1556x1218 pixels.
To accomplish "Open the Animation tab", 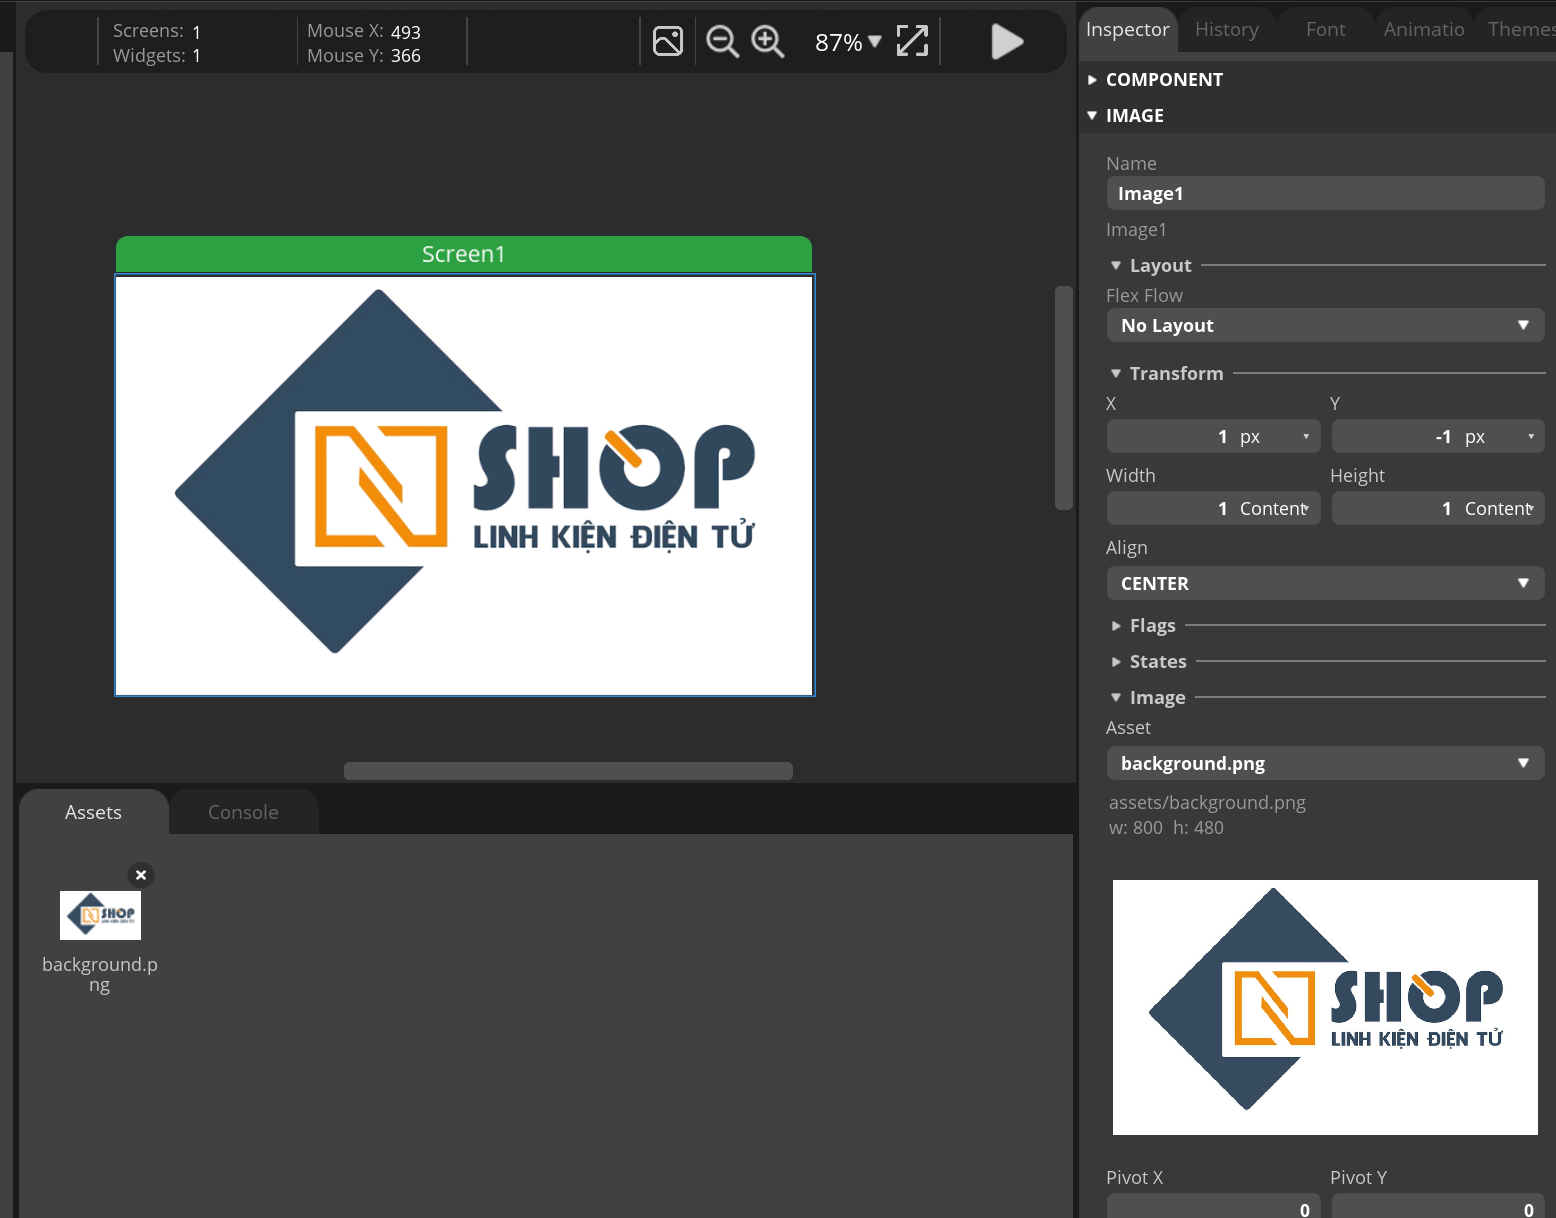I will pyautogui.click(x=1424, y=30).
